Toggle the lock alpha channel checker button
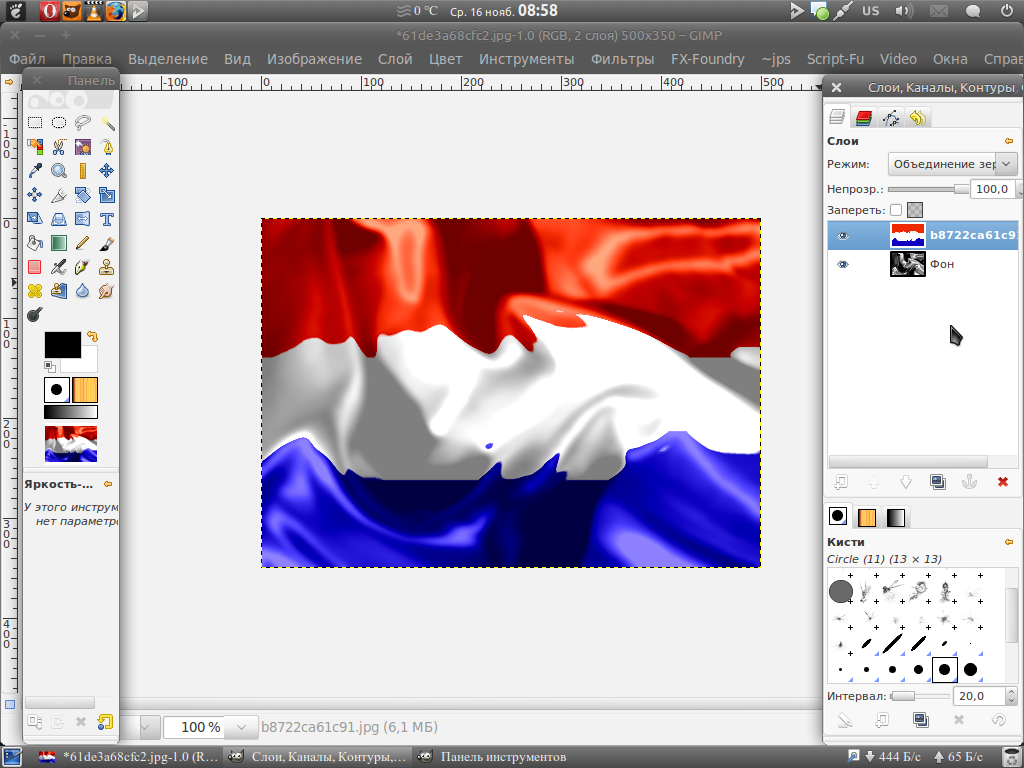This screenshot has width=1024, height=768. (915, 210)
